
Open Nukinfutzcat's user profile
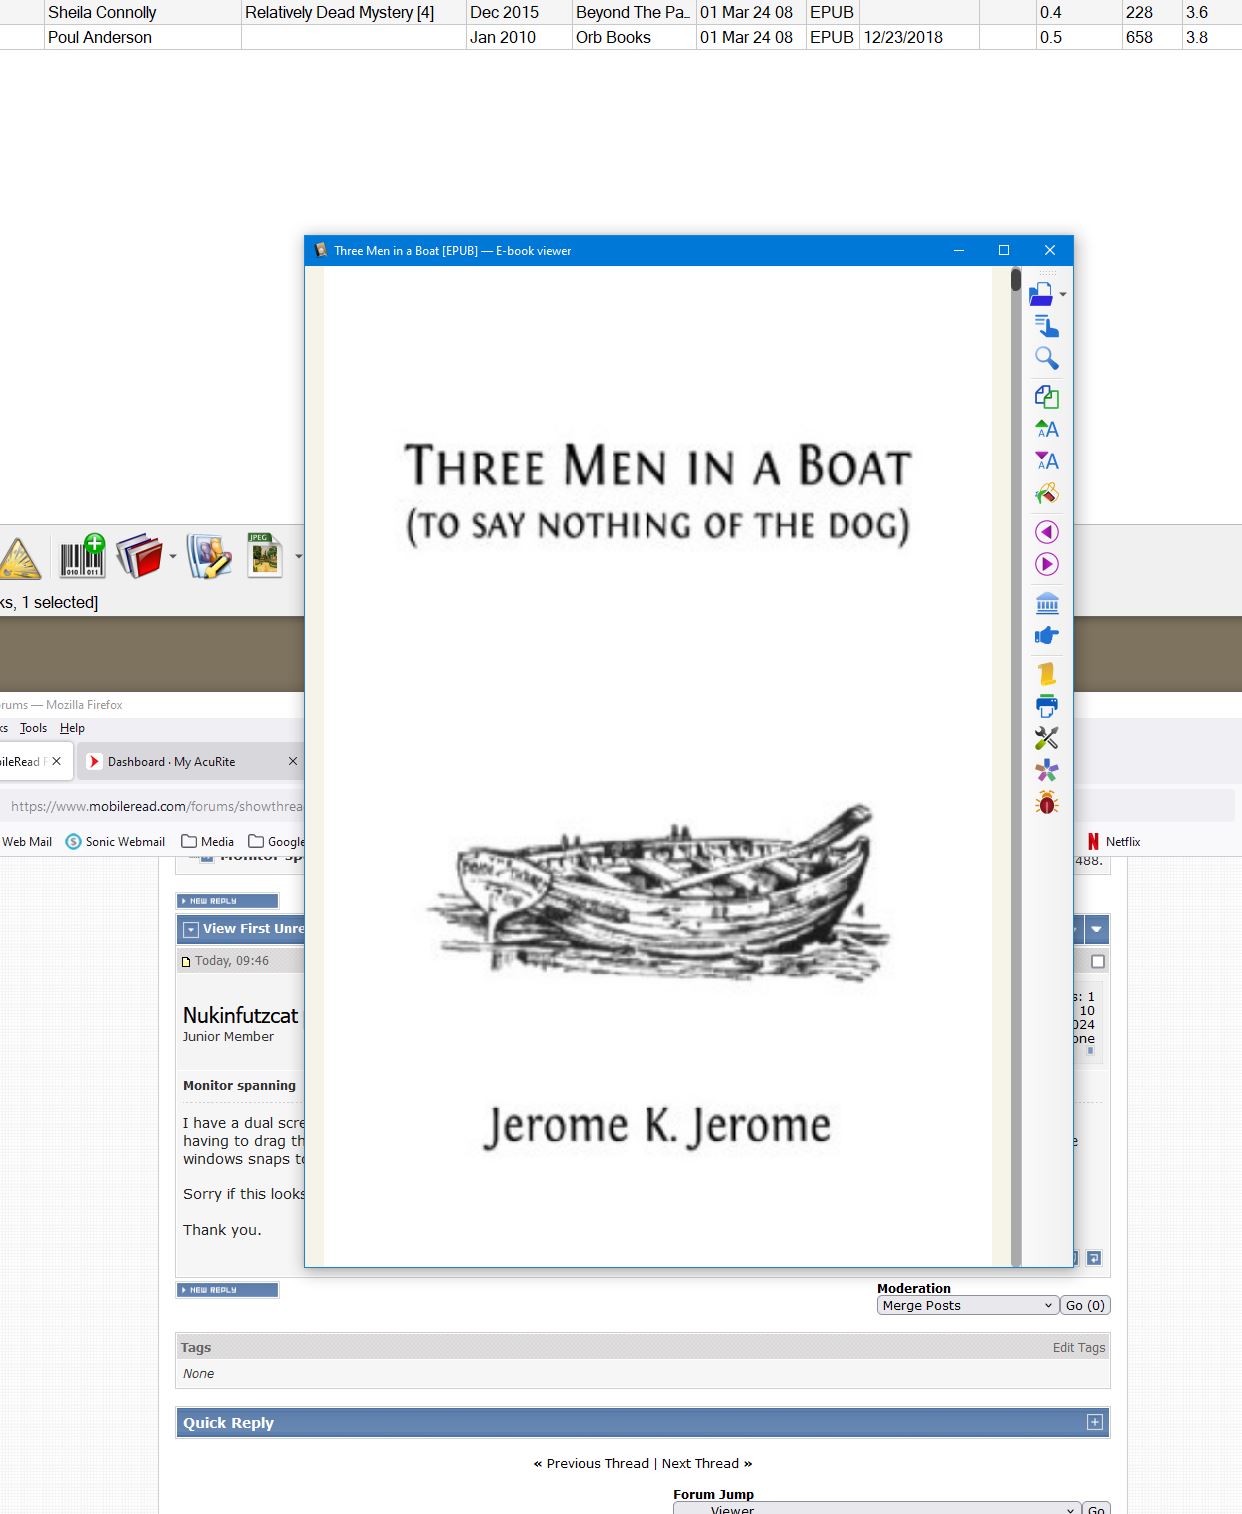240,1015
